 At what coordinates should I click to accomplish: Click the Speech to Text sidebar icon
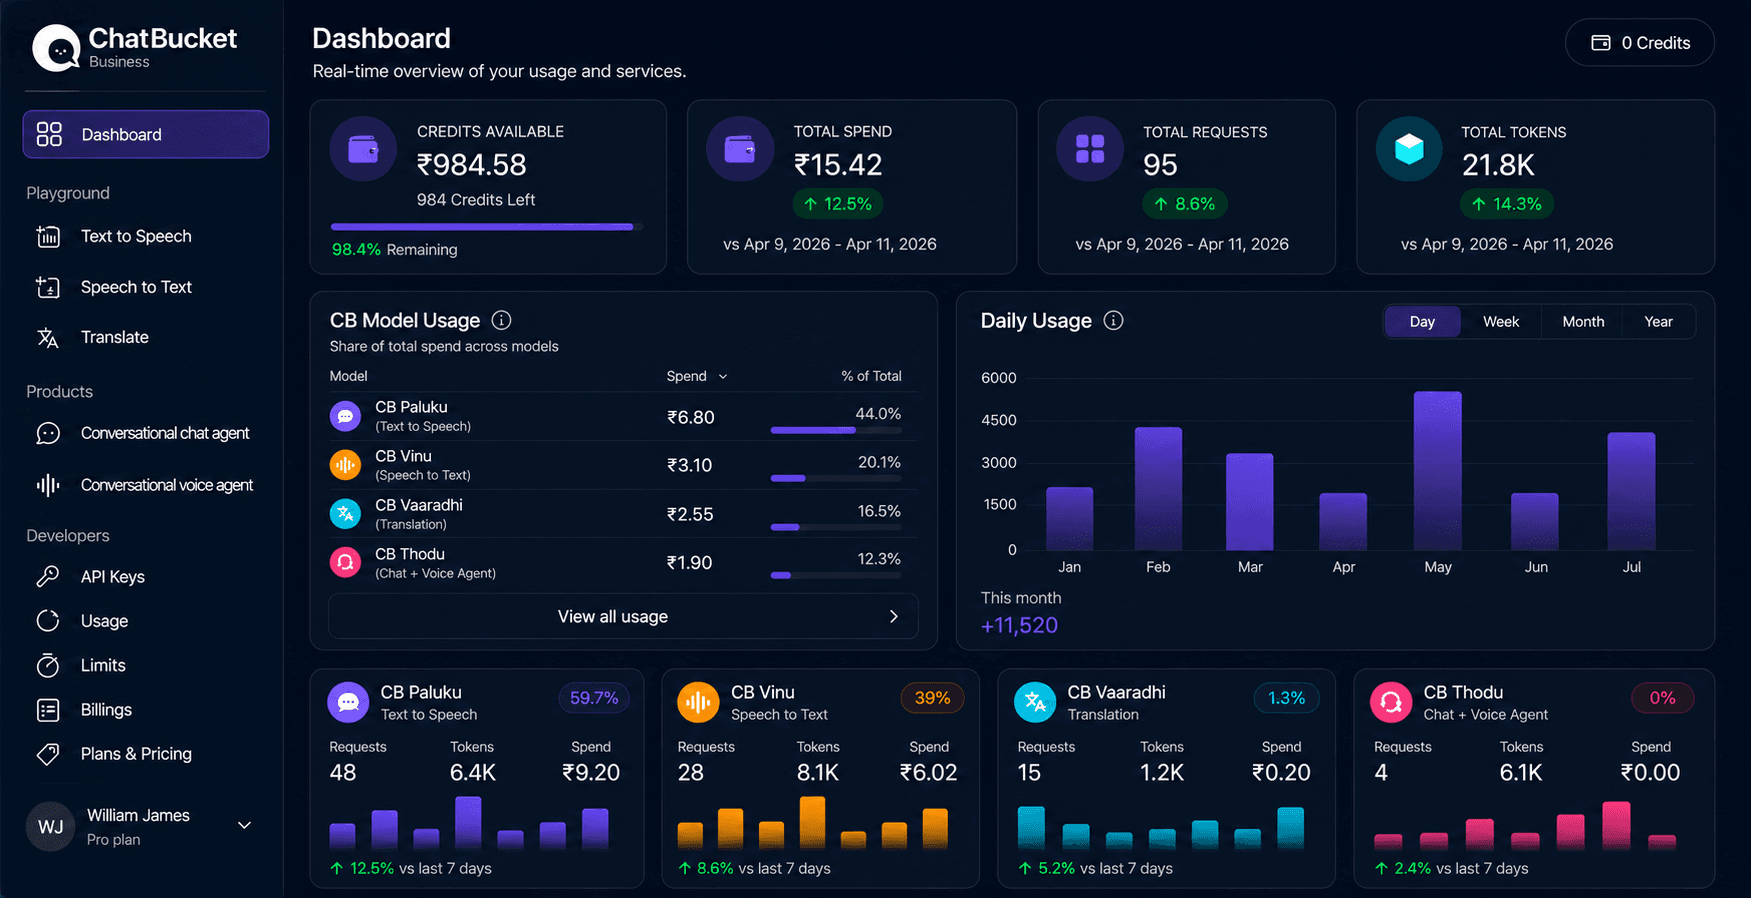[48, 287]
